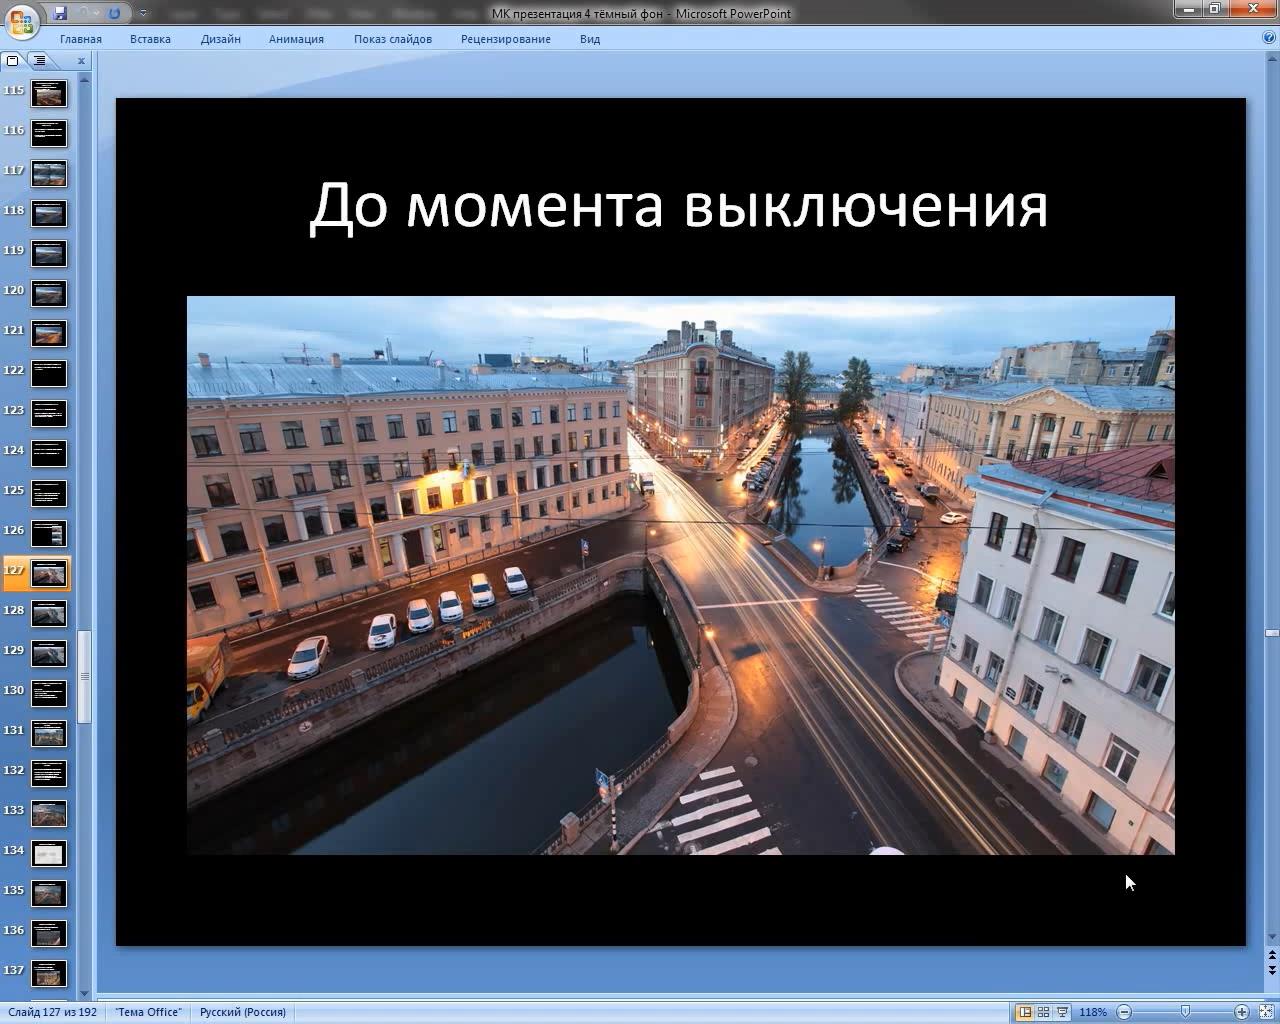Select slide 122 thumbnail
Screen dimensions: 1280x1024
point(49,373)
